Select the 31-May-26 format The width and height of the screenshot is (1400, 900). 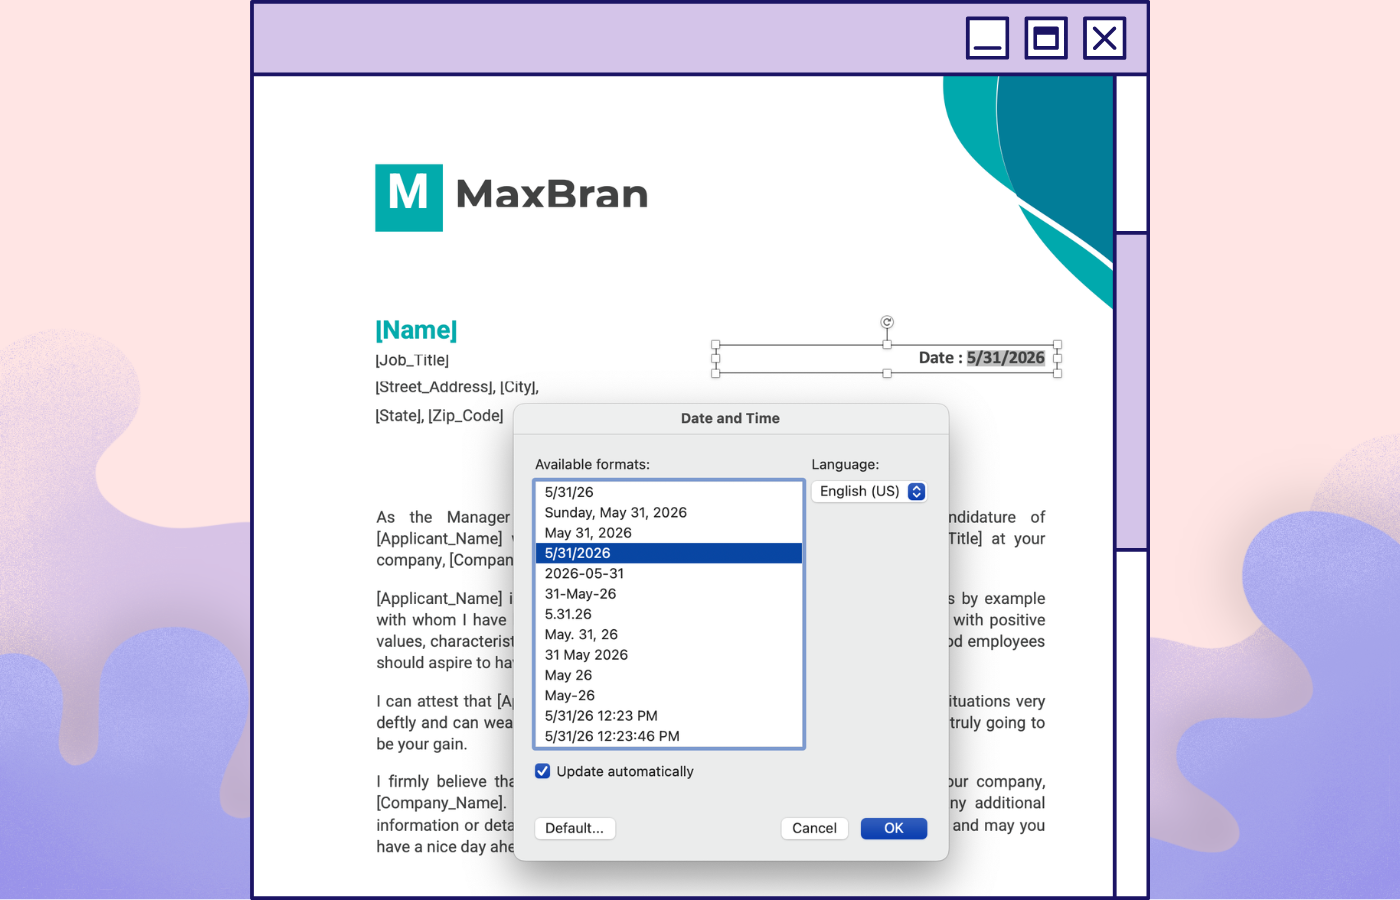[x=669, y=594]
